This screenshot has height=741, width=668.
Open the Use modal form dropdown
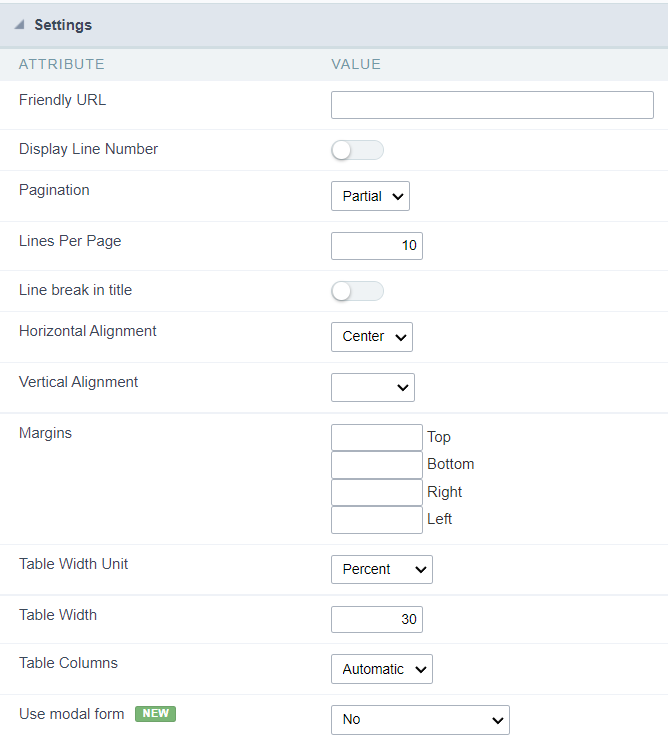[420, 719]
